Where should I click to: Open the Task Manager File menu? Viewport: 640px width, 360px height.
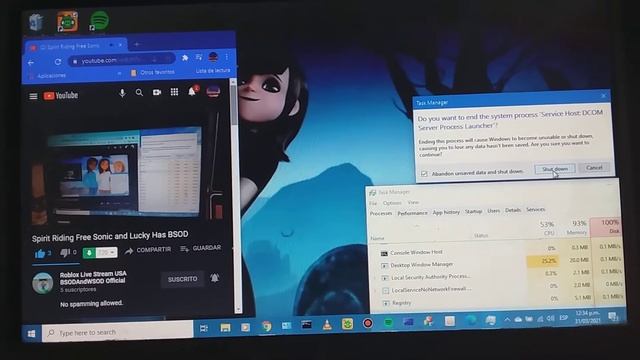pyautogui.click(x=373, y=203)
